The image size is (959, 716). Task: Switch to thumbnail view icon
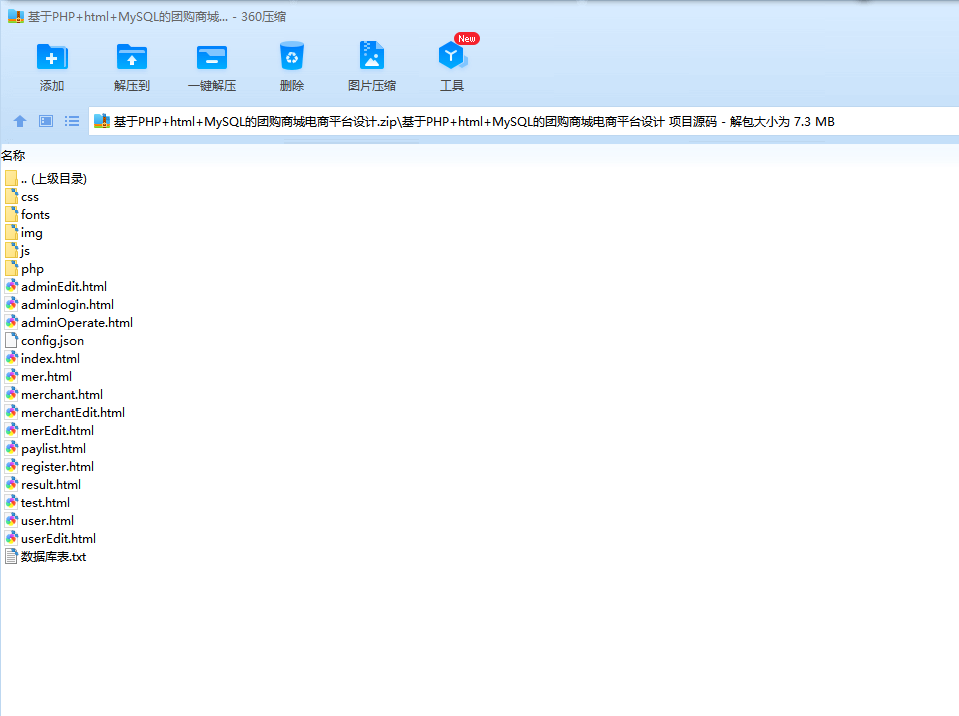pyautogui.click(x=46, y=121)
